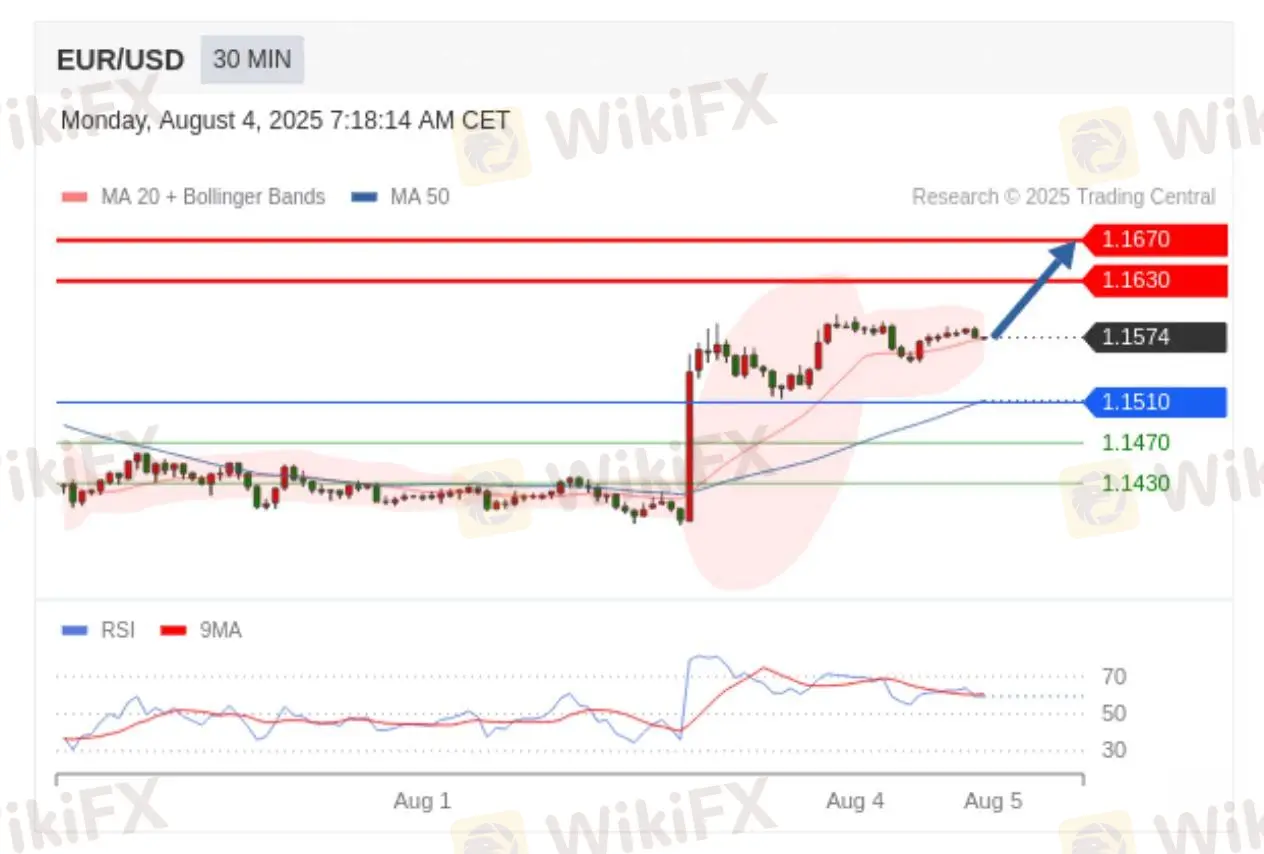The width and height of the screenshot is (1264, 854).
Task: Click the Aug 1 date axis label
Action: [422, 801]
